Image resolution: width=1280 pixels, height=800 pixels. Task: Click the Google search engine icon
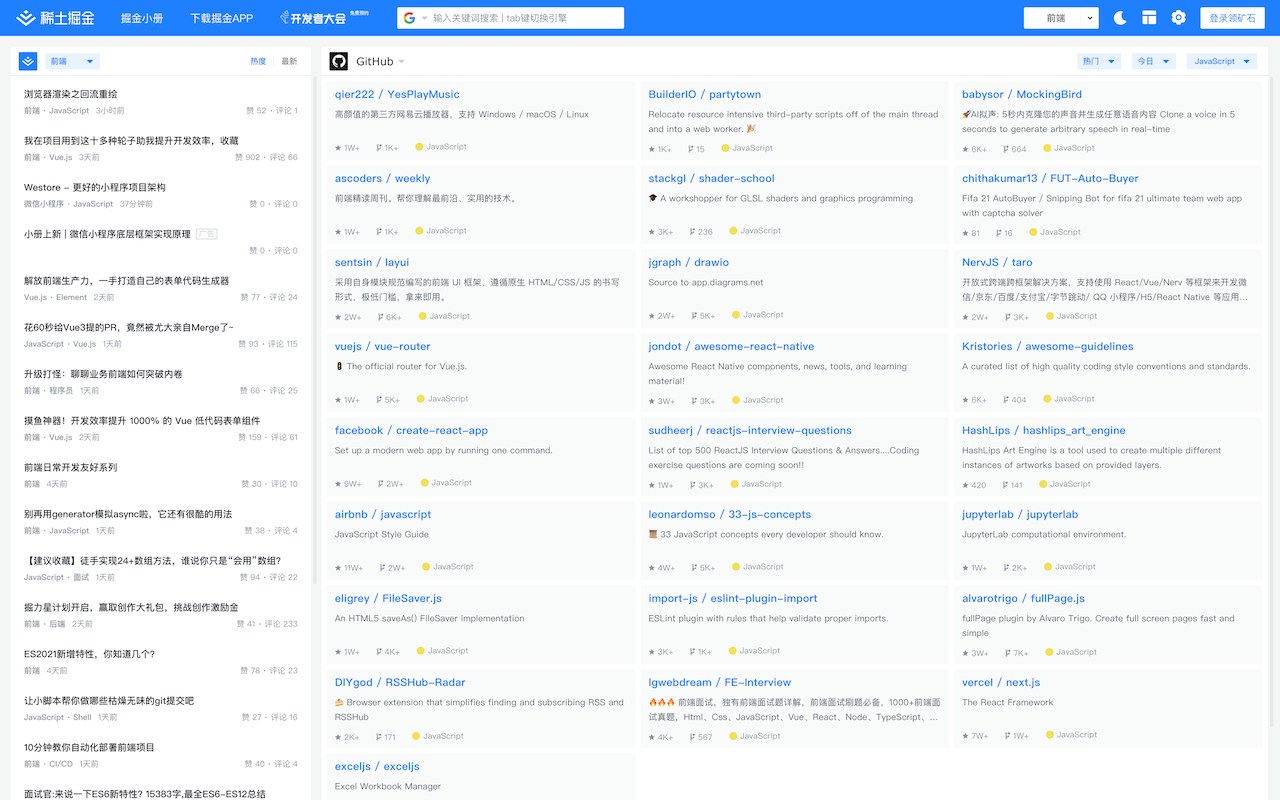(409, 18)
